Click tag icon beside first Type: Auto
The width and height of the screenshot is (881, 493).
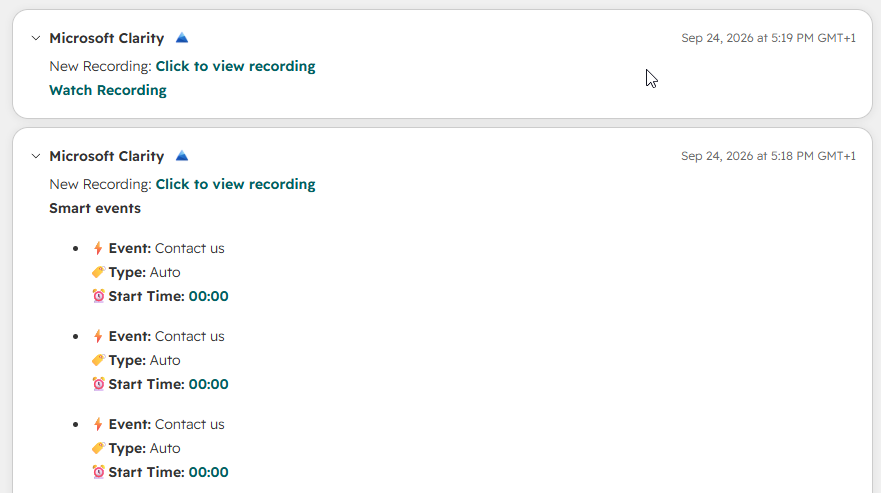[98, 272]
